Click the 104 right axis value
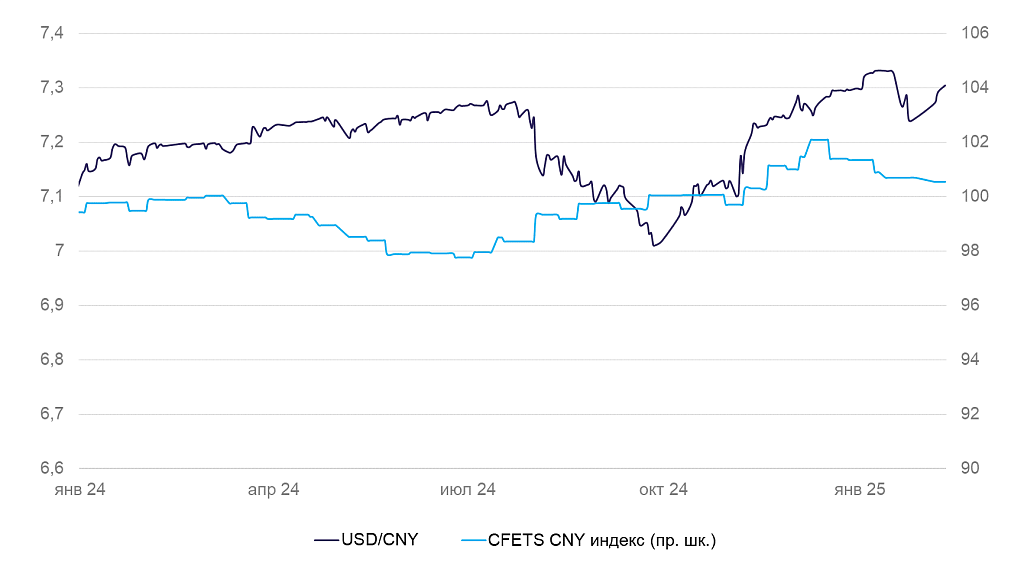Screen dimensions: 1024x566 pyautogui.click(x=974, y=88)
